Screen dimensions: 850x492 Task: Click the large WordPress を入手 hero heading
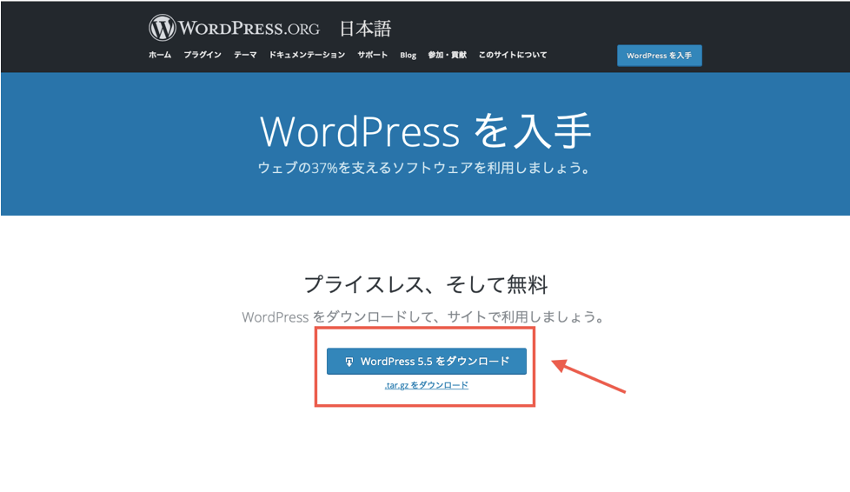(x=425, y=130)
